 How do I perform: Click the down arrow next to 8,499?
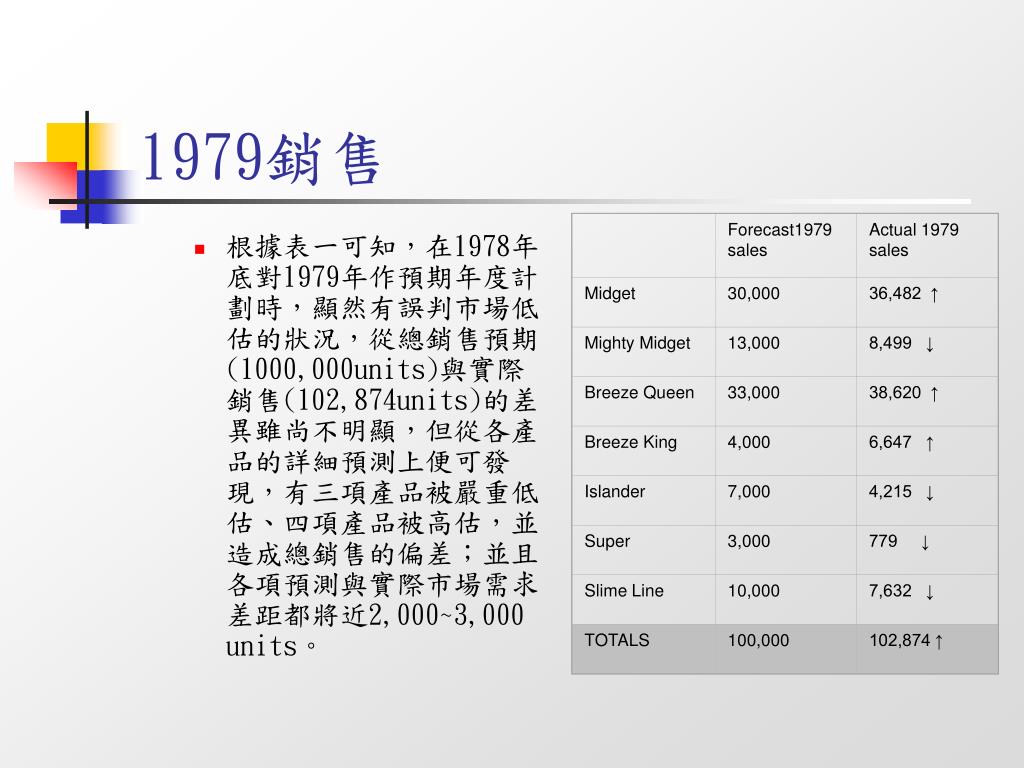(x=930, y=344)
